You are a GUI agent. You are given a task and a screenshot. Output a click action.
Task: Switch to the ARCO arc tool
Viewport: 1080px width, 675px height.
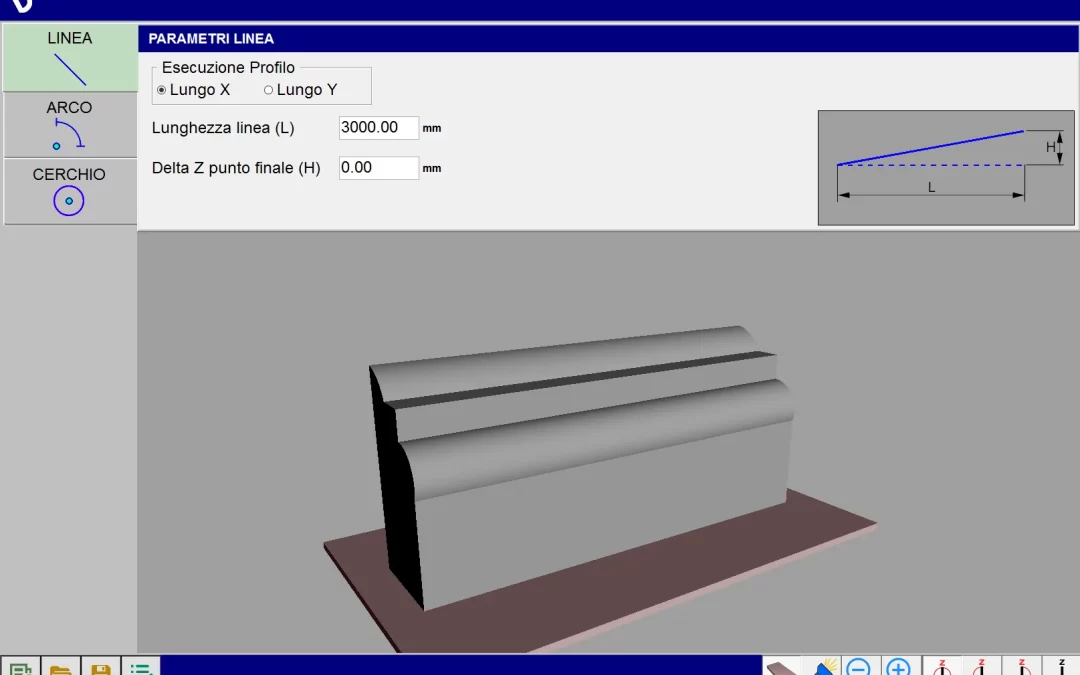69,125
